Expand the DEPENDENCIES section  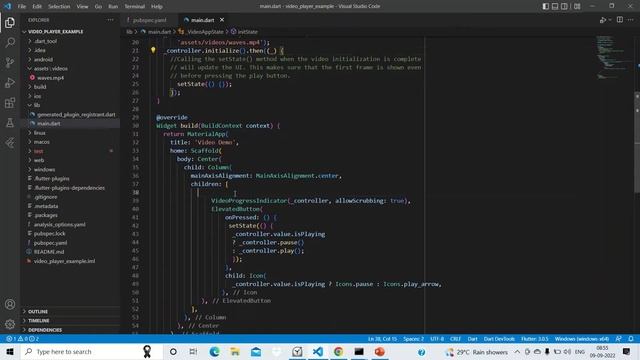click(45, 330)
